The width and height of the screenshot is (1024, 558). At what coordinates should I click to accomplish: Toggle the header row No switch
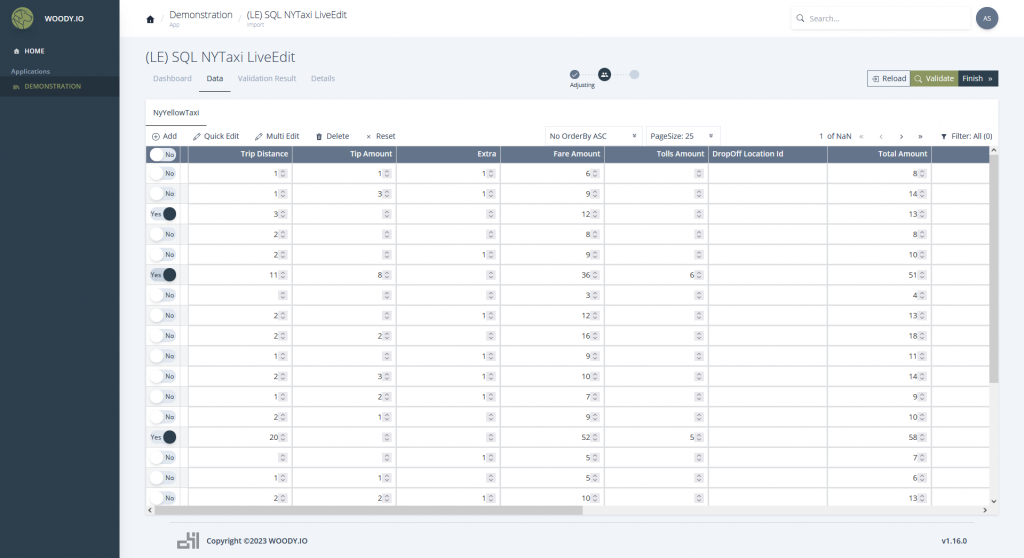pyautogui.click(x=162, y=154)
